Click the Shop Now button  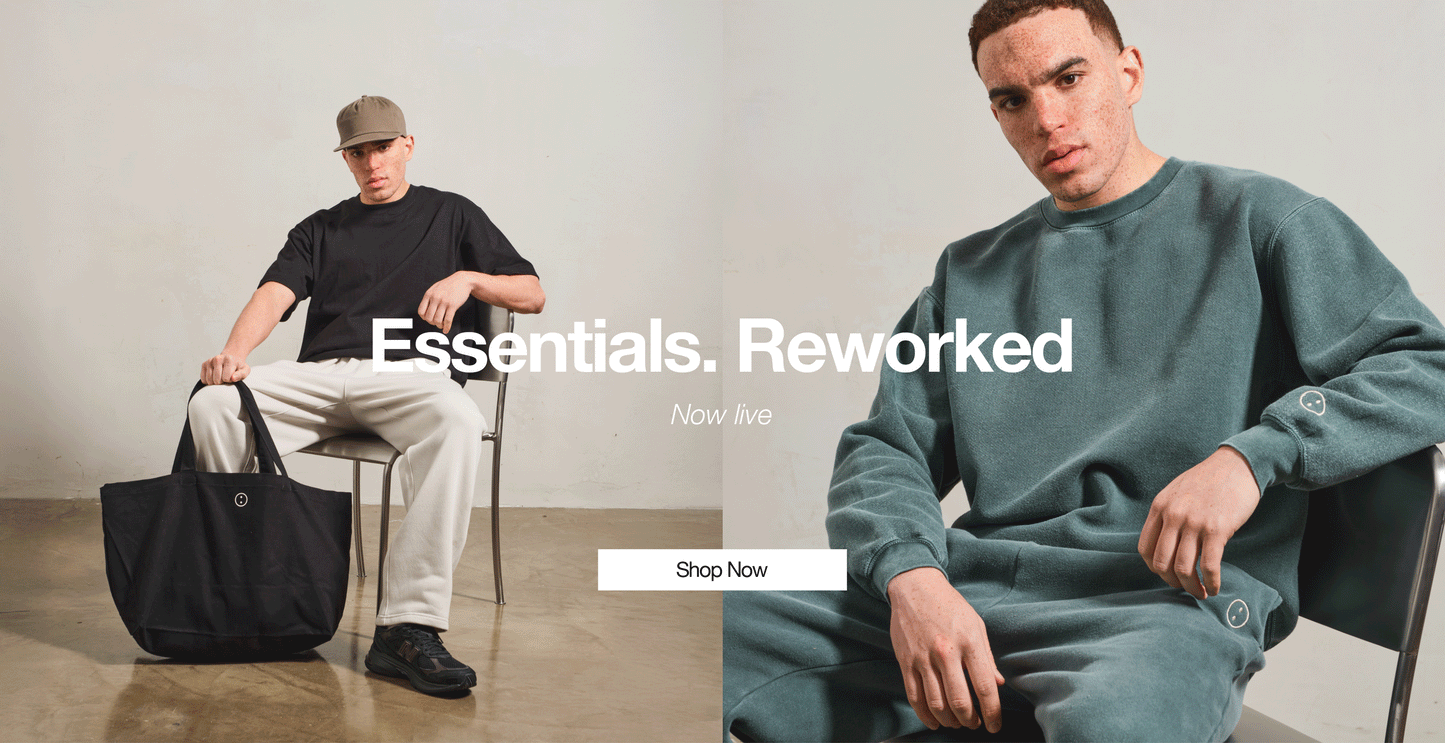(x=722, y=570)
